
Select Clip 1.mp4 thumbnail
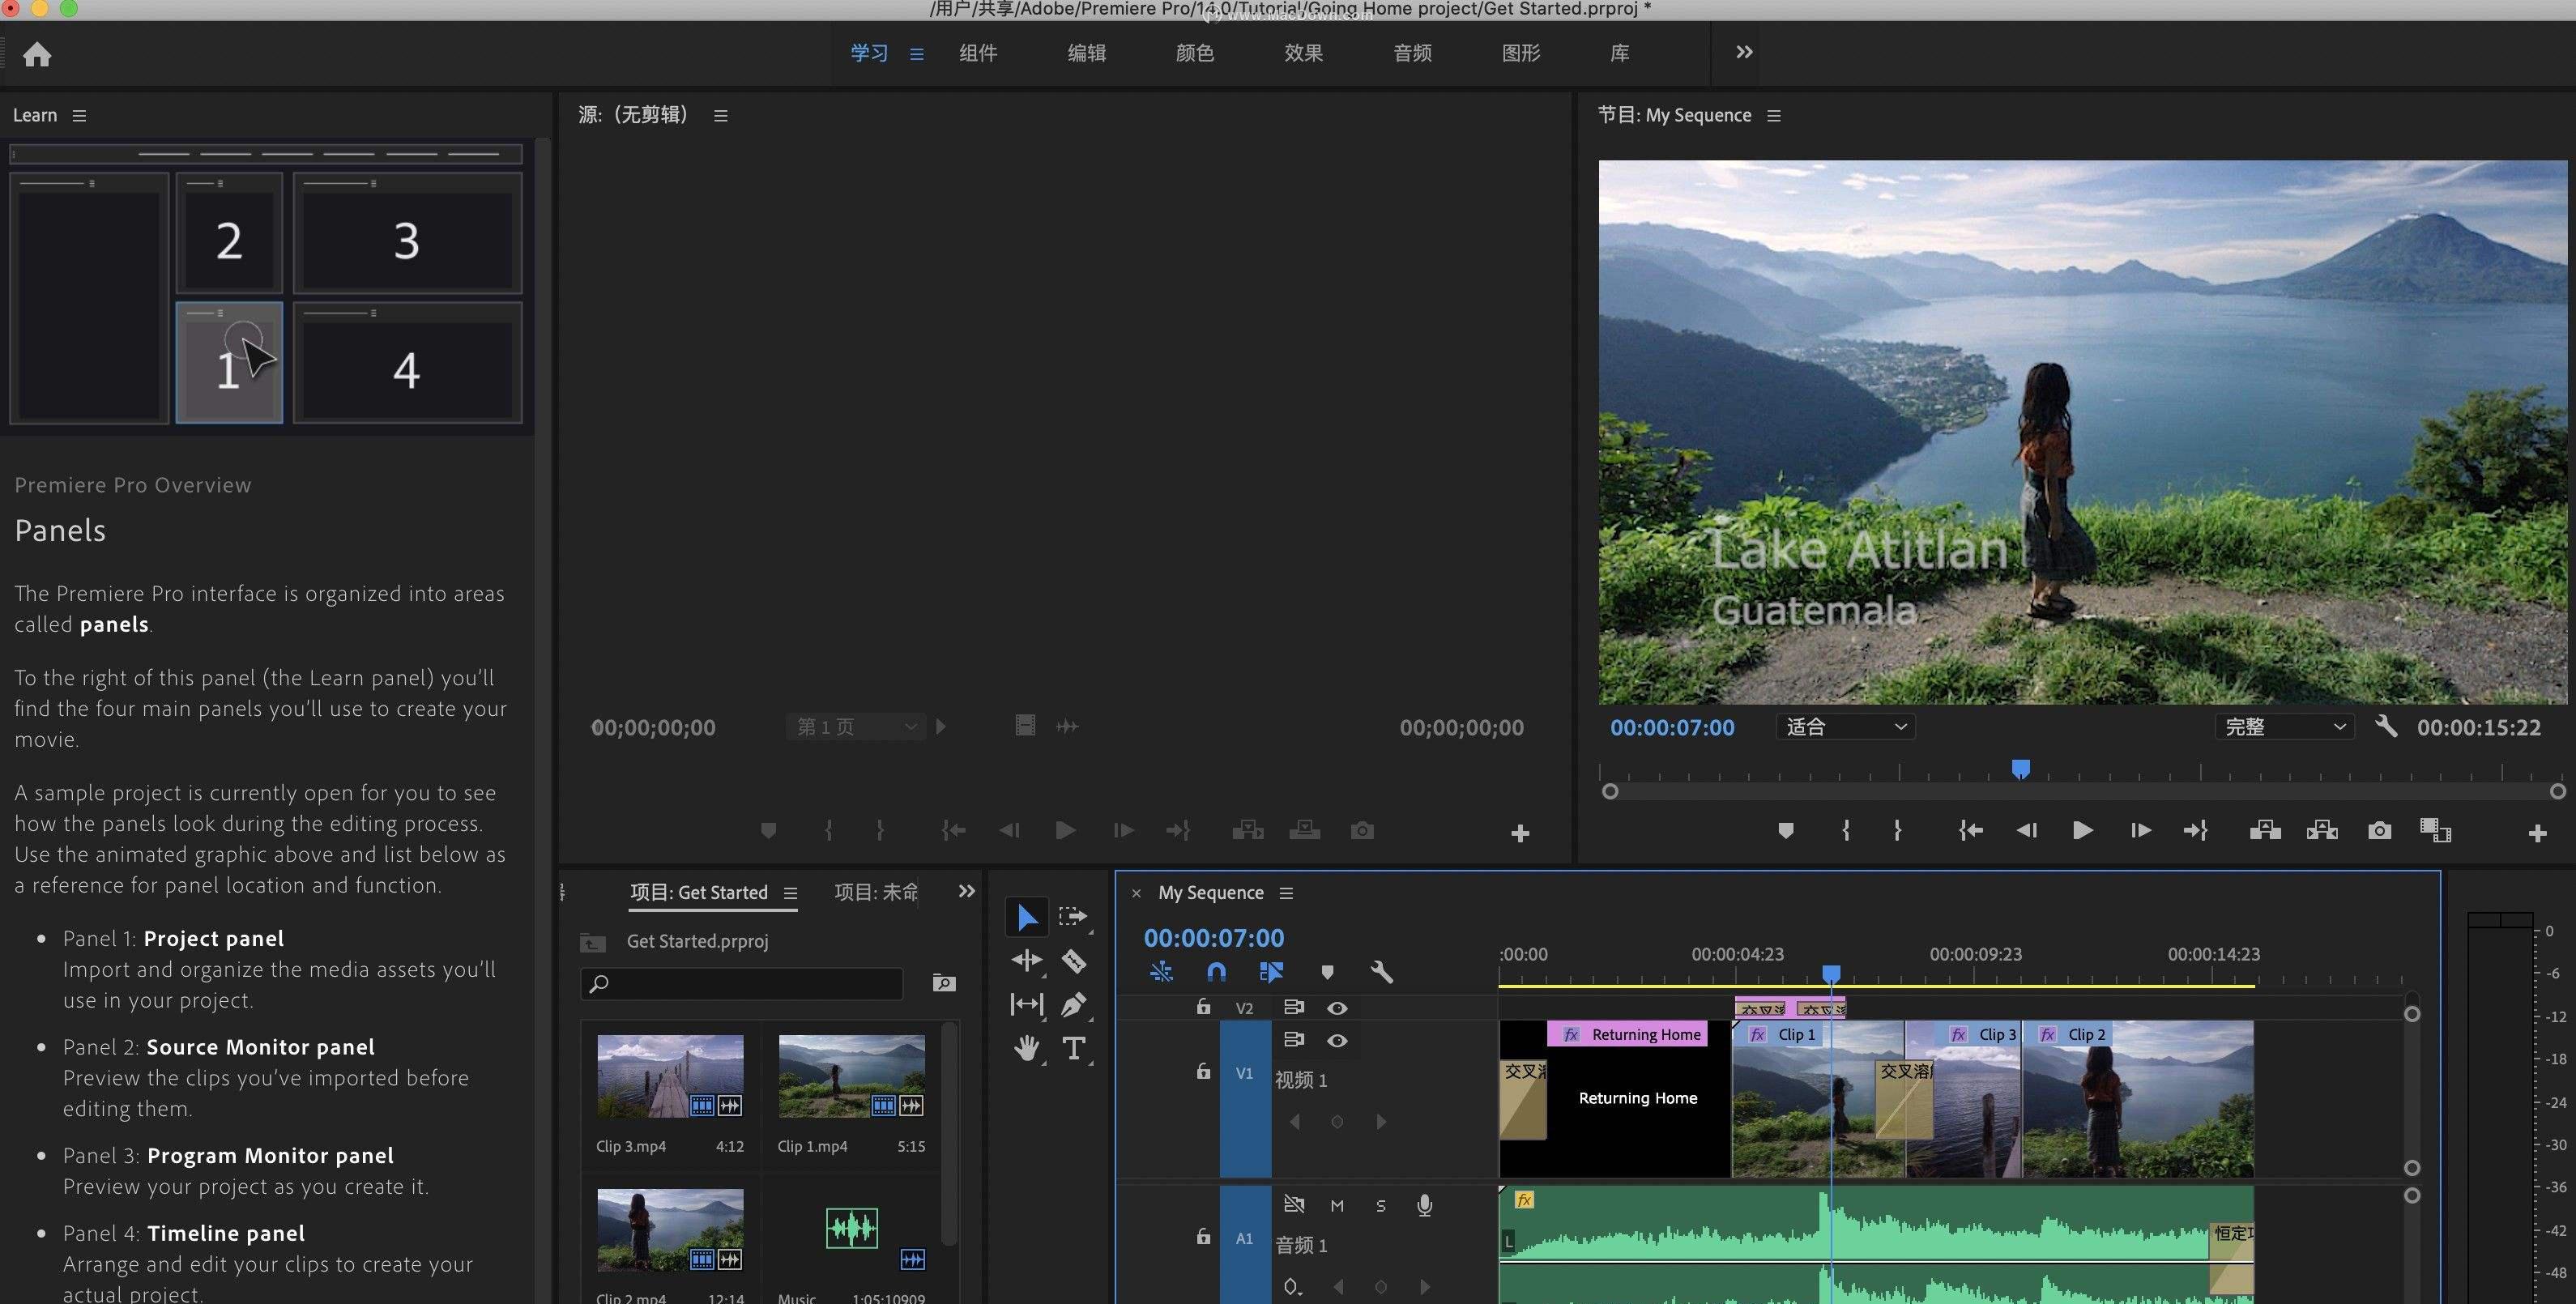(x=851, y=1076)
